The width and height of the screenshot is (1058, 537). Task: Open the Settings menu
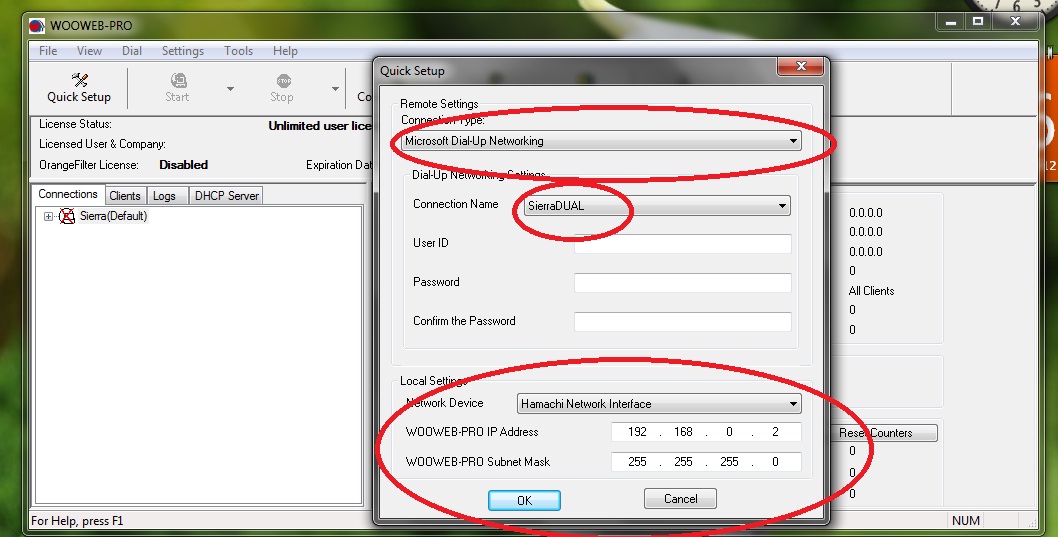click(183, 51)
